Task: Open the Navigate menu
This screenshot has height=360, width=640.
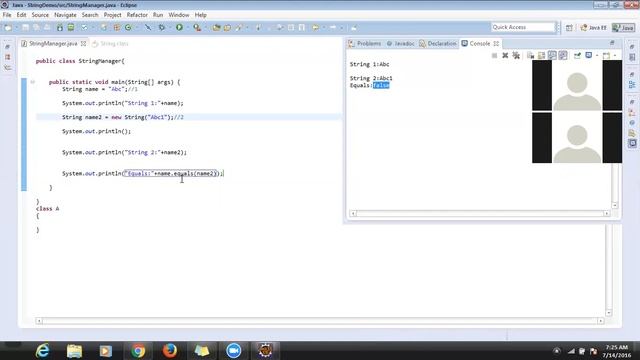Action: 65,15
